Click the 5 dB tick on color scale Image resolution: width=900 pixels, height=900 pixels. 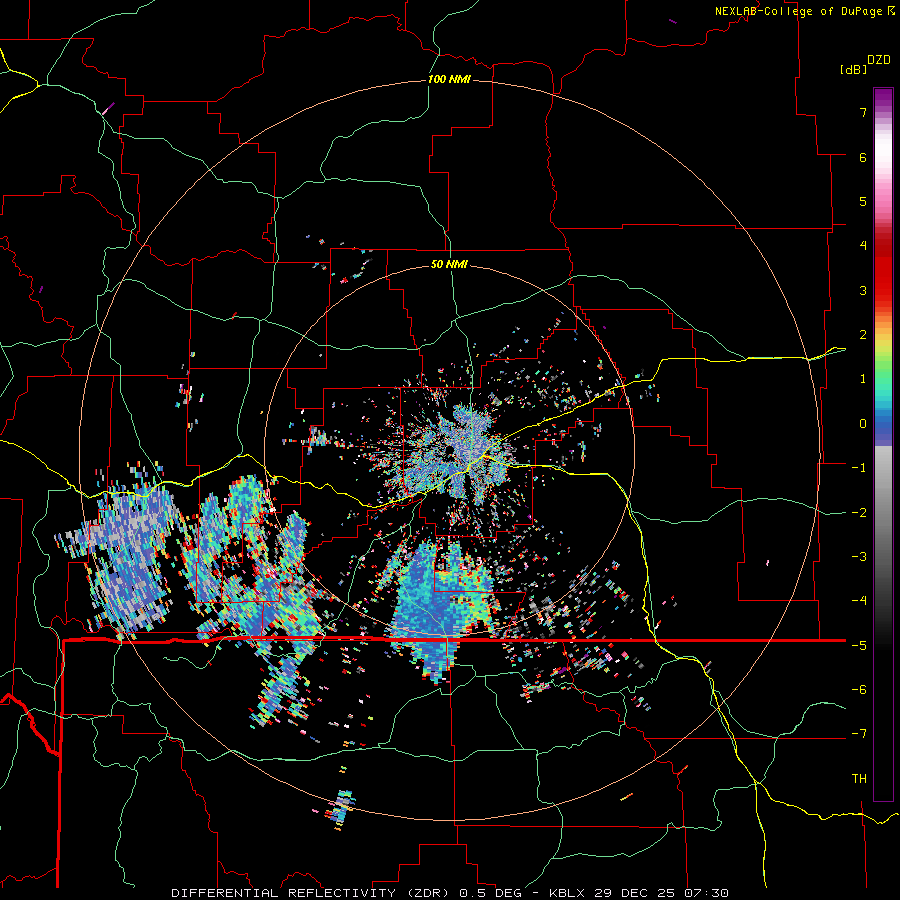[x=863, y=201]
